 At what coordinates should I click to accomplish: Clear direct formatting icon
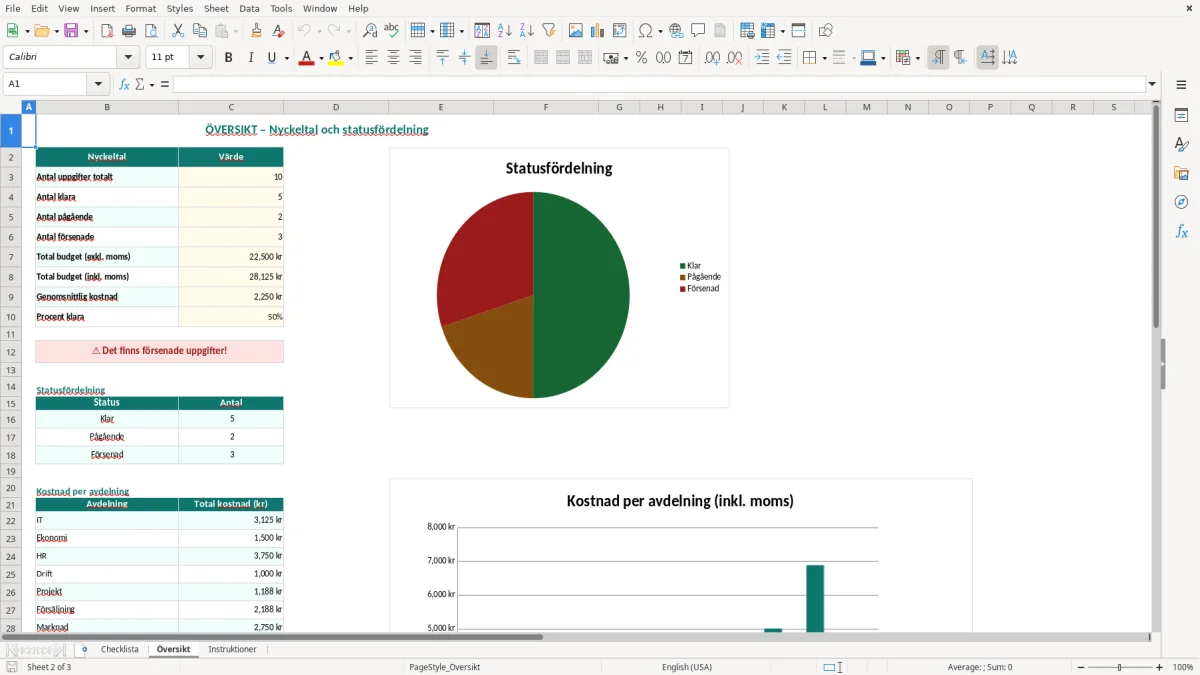point(278,31)
